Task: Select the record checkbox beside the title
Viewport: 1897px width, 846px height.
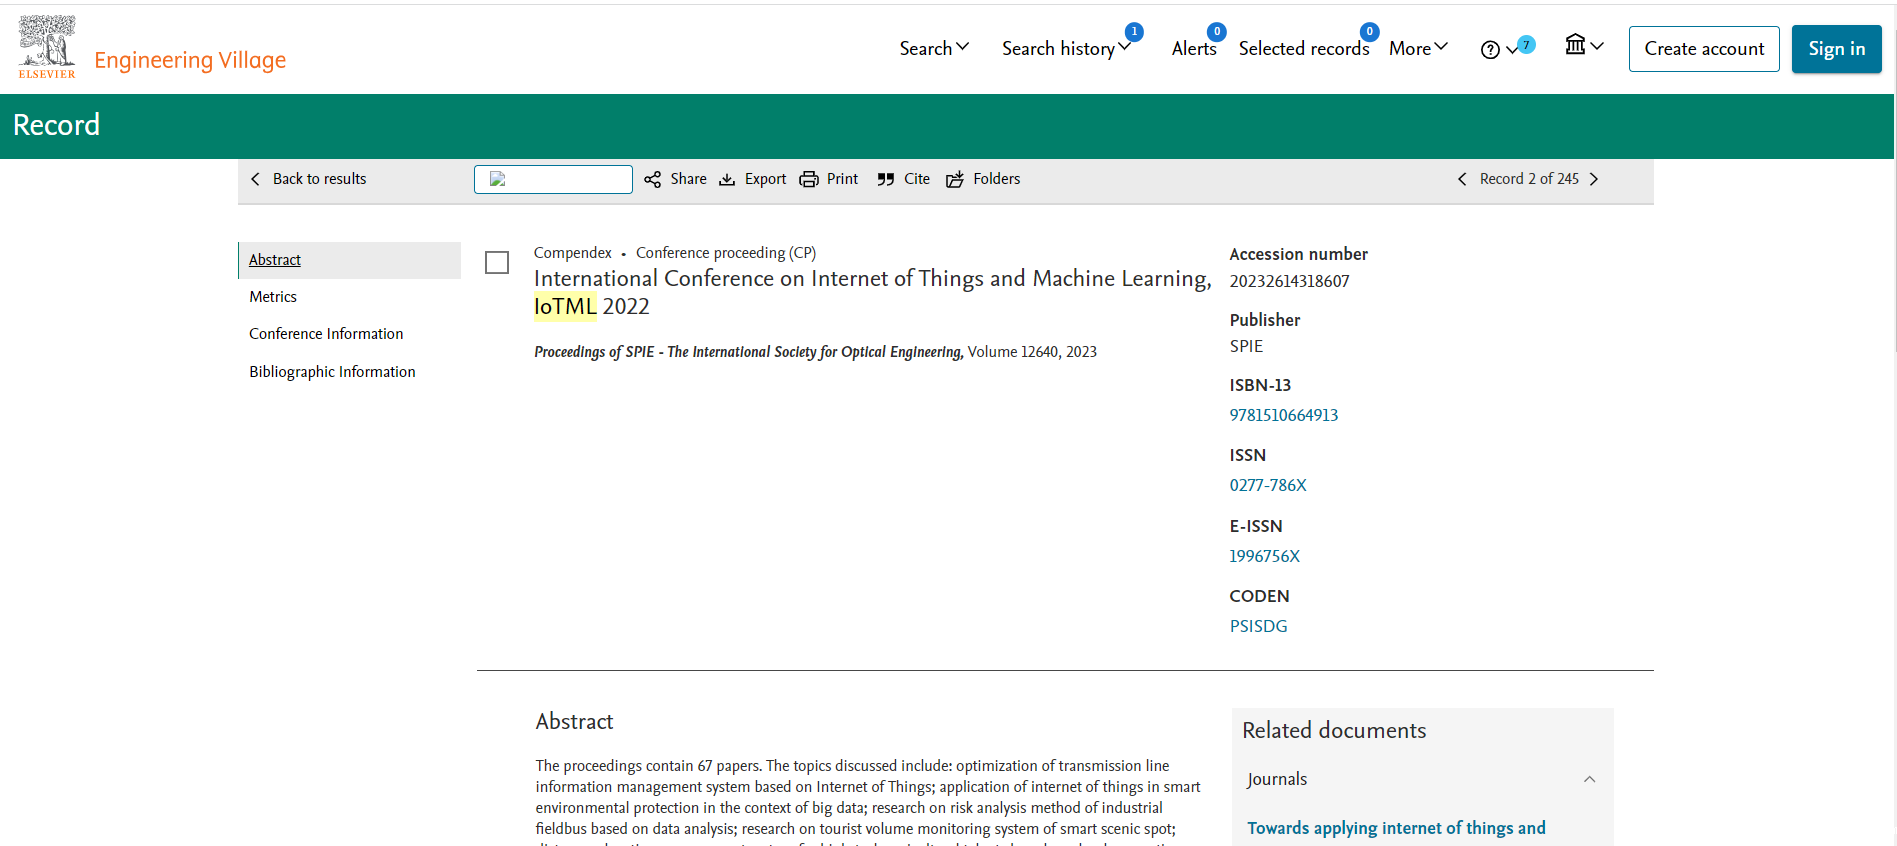Action: (497, 263)
